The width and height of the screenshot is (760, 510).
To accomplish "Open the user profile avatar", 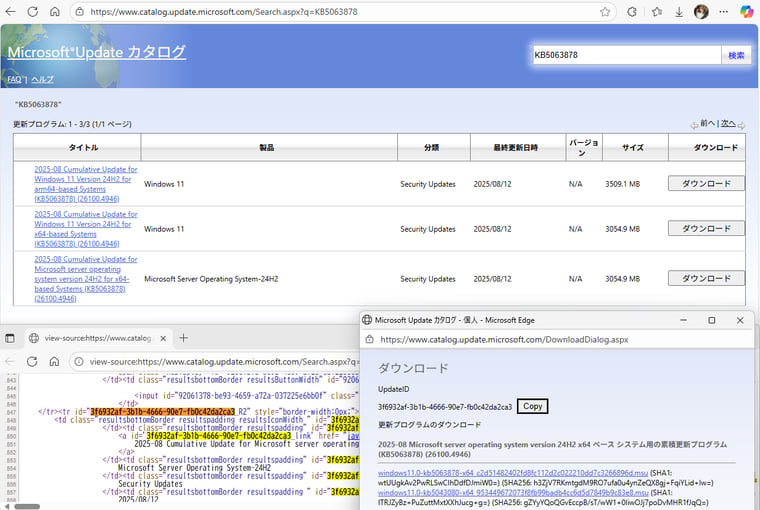I will [701, 12].
